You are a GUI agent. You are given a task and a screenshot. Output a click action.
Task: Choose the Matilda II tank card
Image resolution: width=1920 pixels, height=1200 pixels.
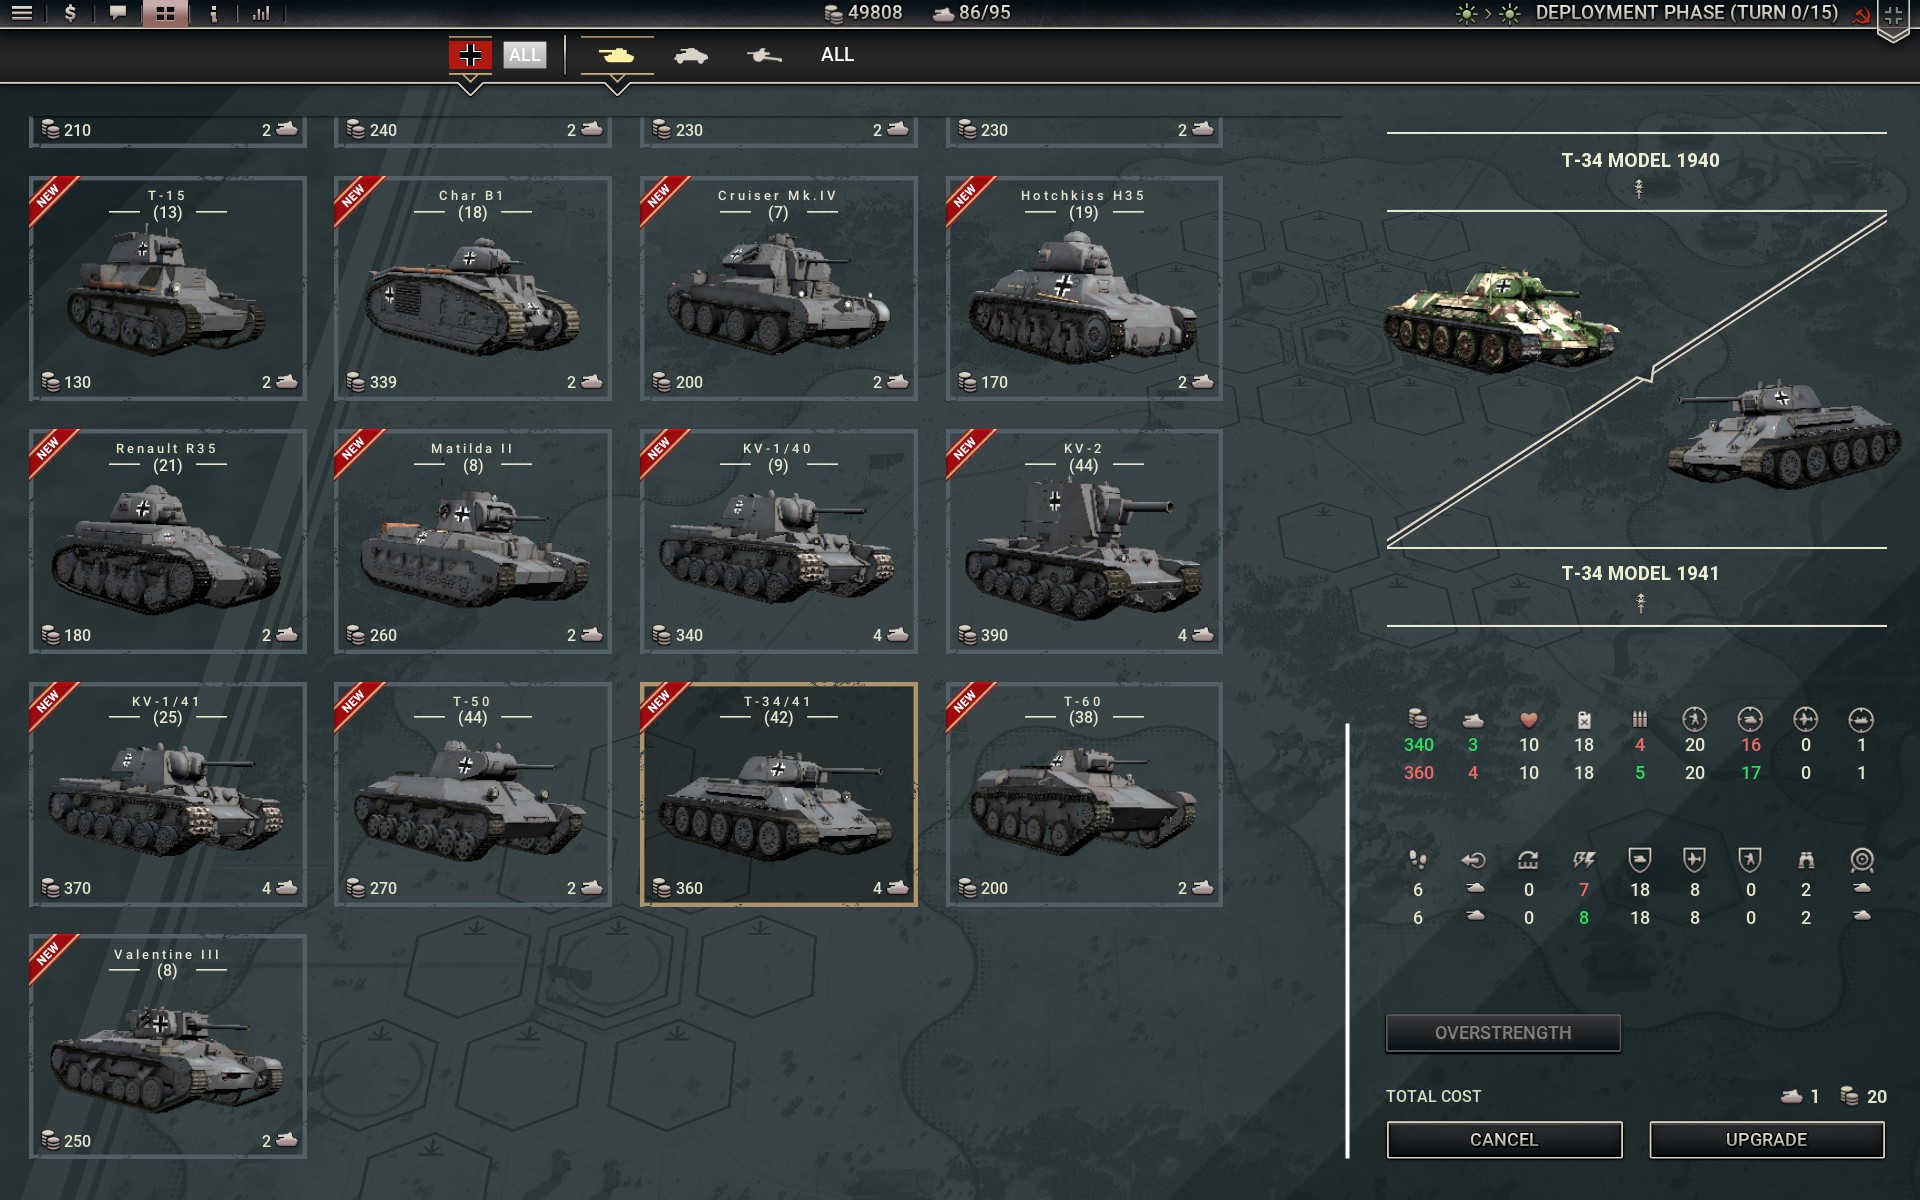click(473, 541)
